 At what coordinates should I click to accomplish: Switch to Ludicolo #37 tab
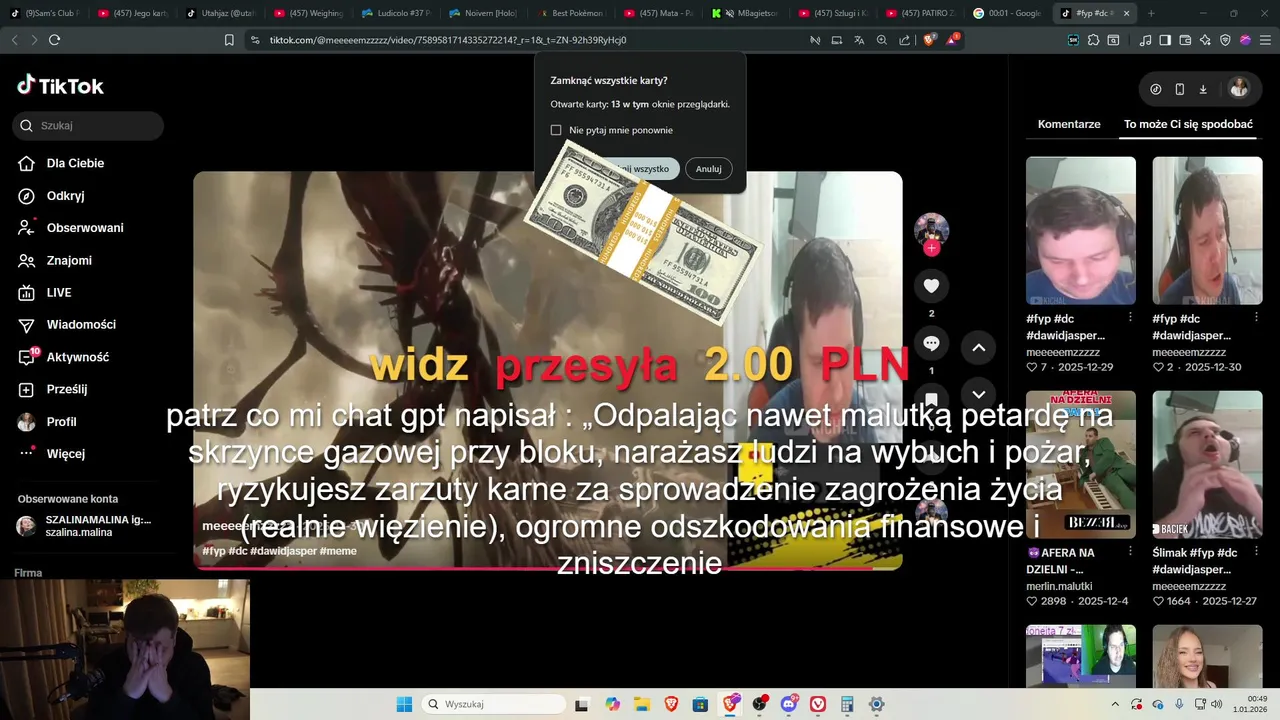[x=395, y=13]
